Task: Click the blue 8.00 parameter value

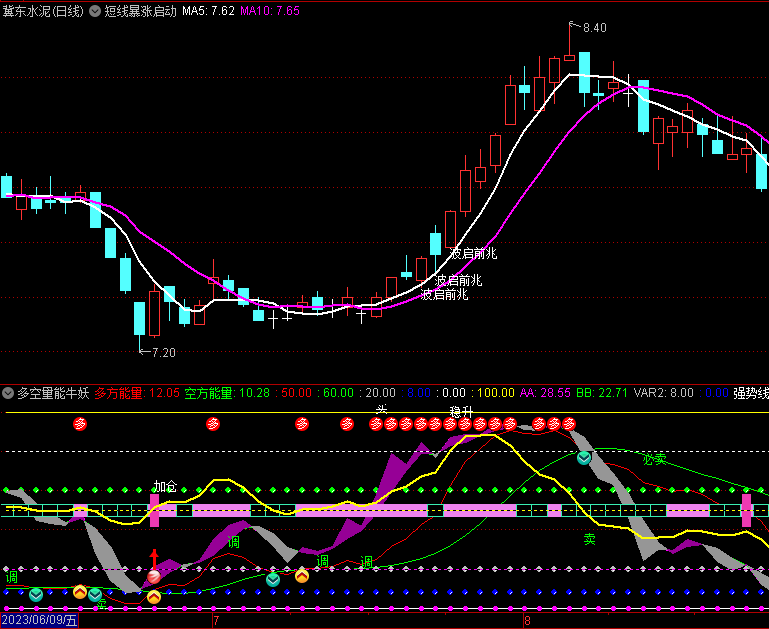Action: (x=419, y=393)
